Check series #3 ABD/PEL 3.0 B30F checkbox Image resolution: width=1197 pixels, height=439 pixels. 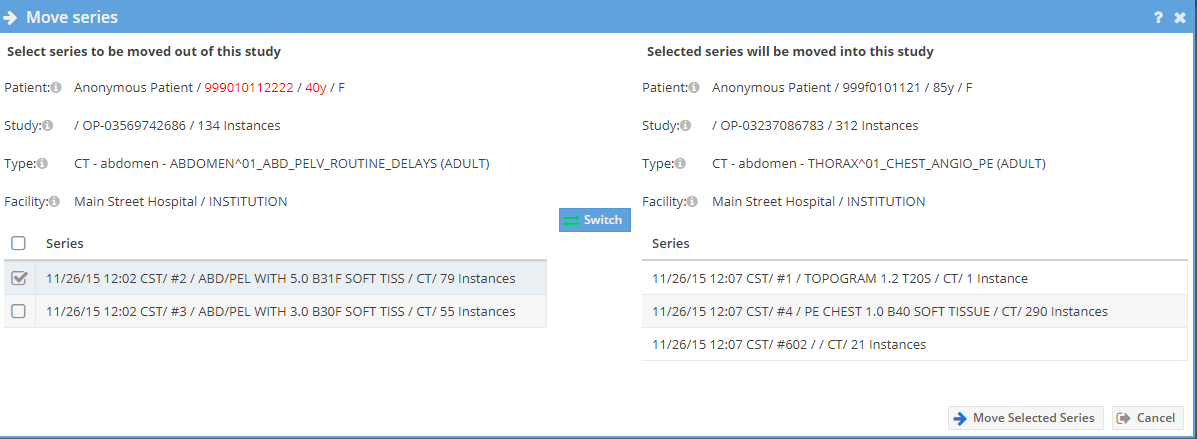pos(18,311)
